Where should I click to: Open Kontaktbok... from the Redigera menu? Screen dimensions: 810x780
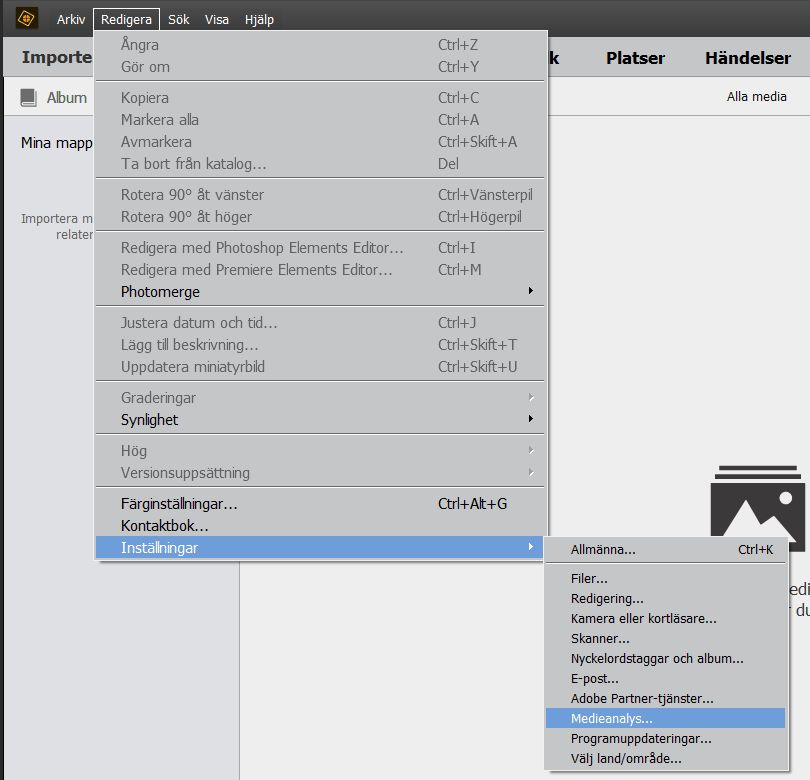point(320,526)
